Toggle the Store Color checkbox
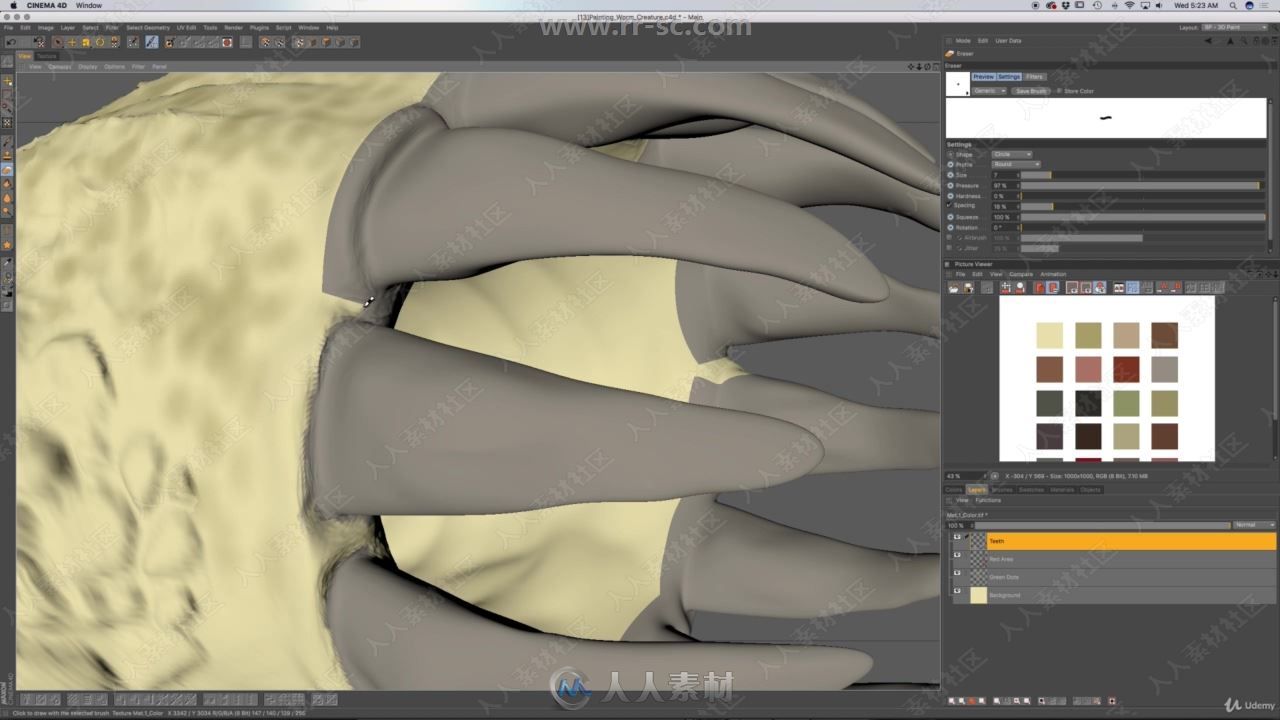This screenshot has width=1280, height=720. coord(1058,91)
